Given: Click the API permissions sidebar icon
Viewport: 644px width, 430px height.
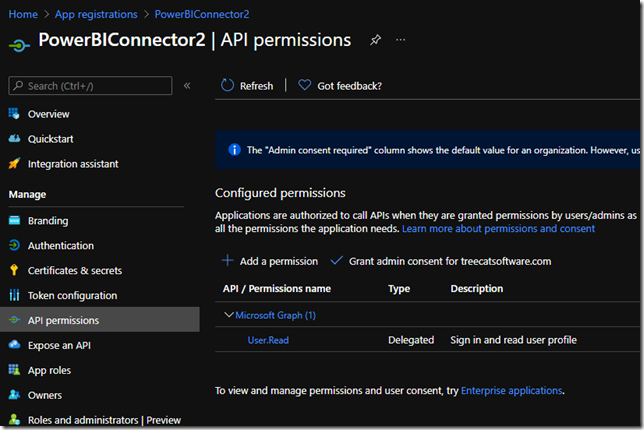Looking at the screenshot, I should (14, 320).
